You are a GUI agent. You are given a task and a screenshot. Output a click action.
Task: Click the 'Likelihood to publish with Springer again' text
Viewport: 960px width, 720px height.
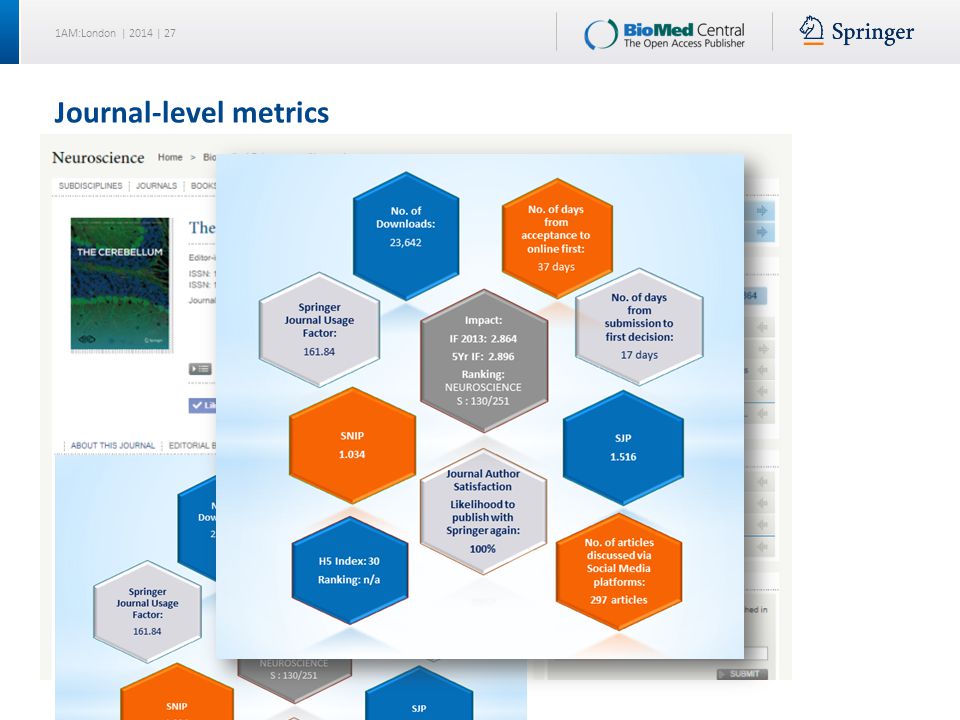coord(483,517)
